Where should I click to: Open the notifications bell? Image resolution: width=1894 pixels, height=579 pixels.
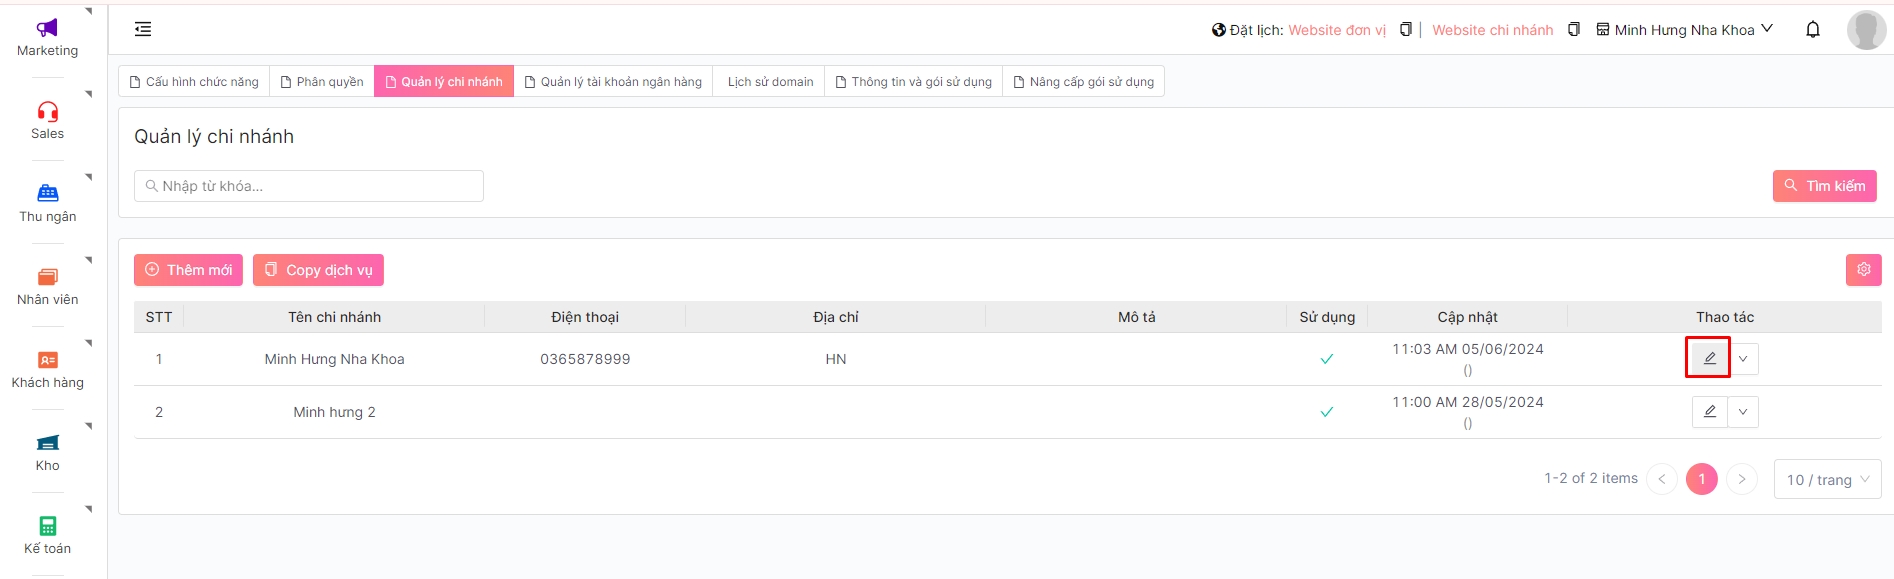[1812, 30]
